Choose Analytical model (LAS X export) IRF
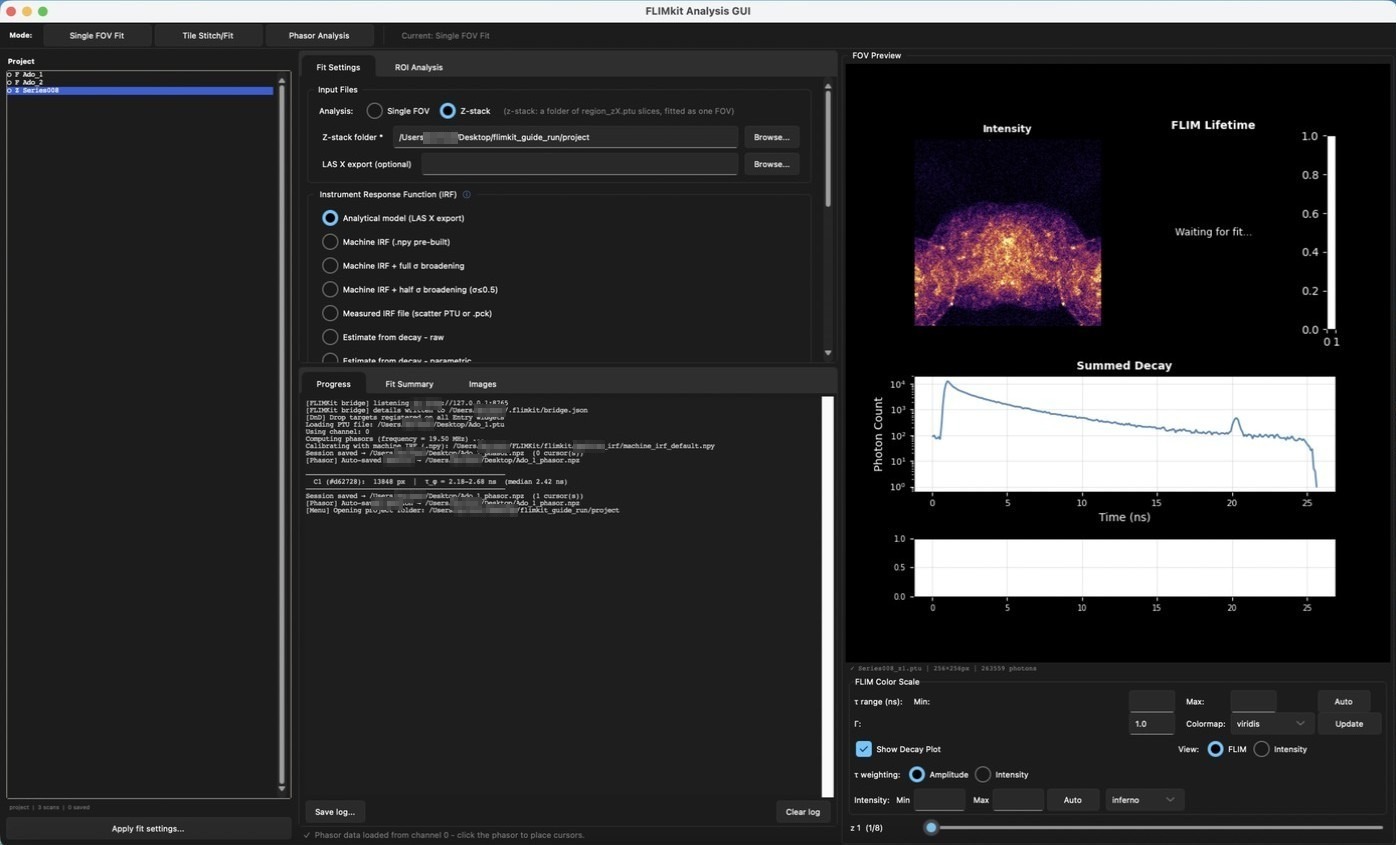 tap(330, 218)
